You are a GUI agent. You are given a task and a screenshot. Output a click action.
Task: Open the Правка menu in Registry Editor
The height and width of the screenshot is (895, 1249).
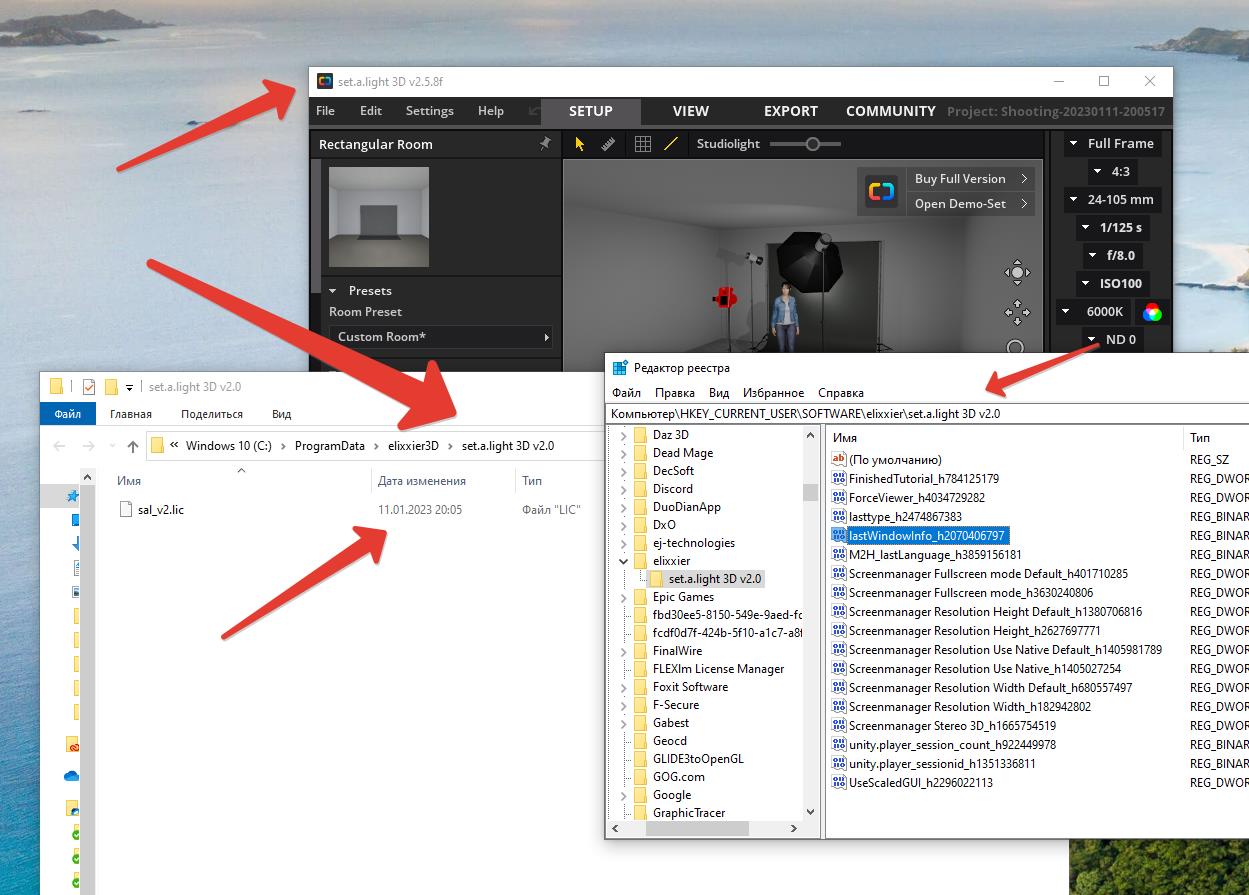[675, 393]
